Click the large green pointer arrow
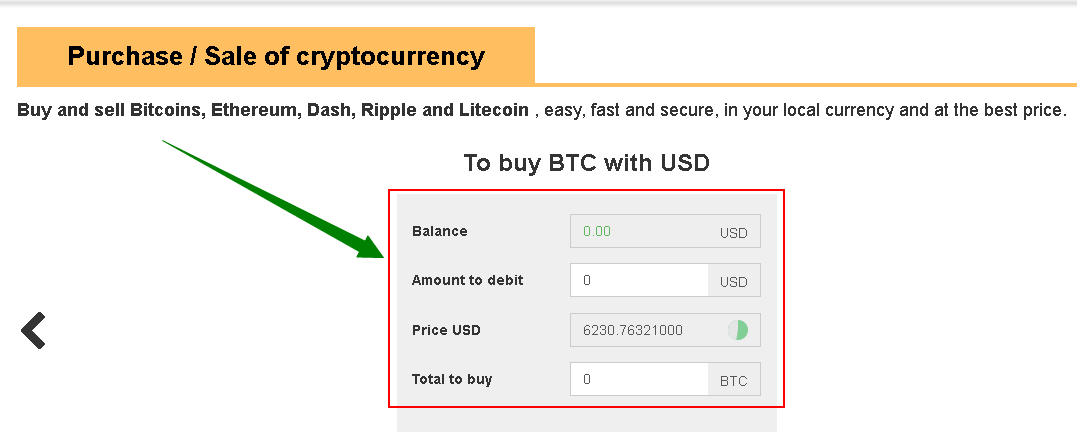The height and width of the screenshot is (432, 1077). [x=273, y=199]
